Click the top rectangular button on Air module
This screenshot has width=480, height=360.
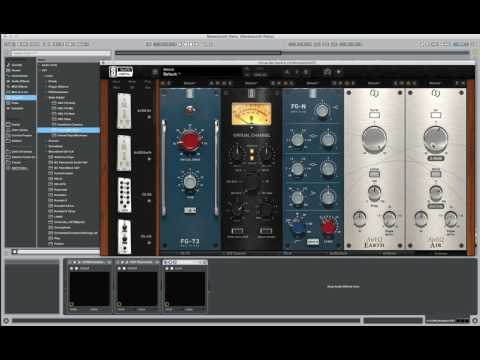[436, 115]
